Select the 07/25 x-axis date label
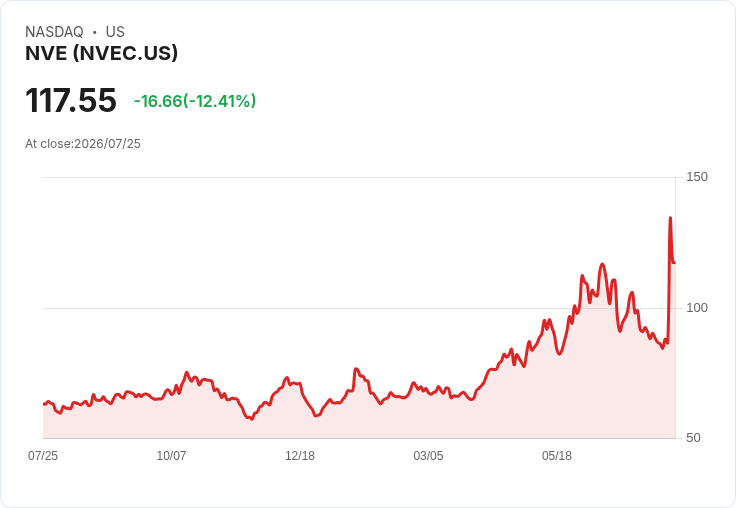This screenshot has width=736, height=508. (43, 456)
